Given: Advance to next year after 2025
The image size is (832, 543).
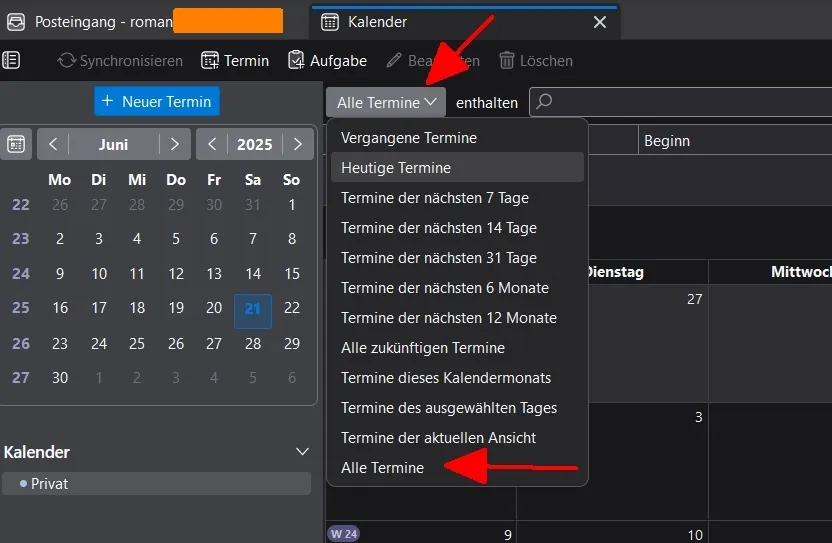Looking at the screenshot, I should [298, 144].
